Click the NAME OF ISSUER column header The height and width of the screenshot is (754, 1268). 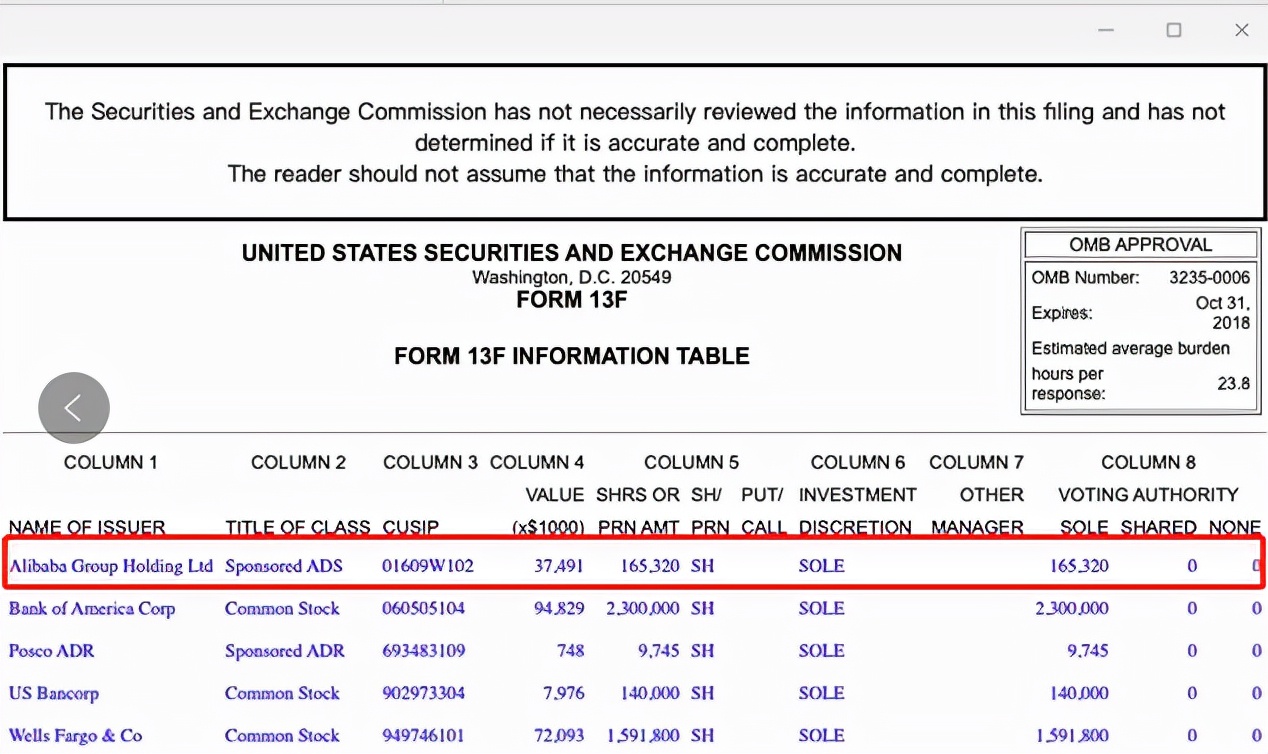click(87, 527)
